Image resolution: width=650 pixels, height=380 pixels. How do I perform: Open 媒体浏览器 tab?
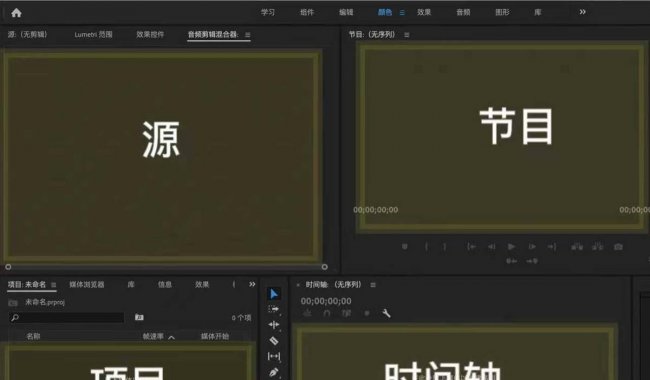point(87,284)
